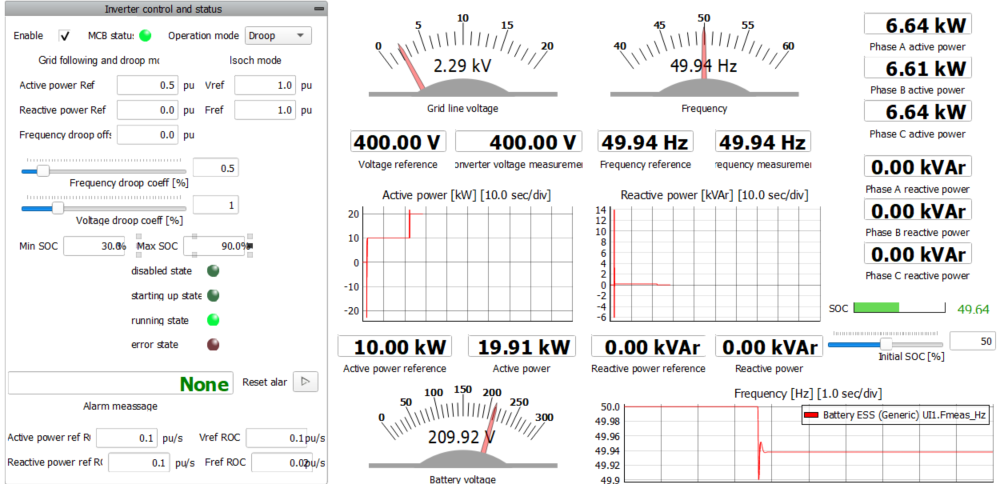The width and height of the screenshot is (999, 484).
Task: Click the running state green LED
Action: coord(213,320)
